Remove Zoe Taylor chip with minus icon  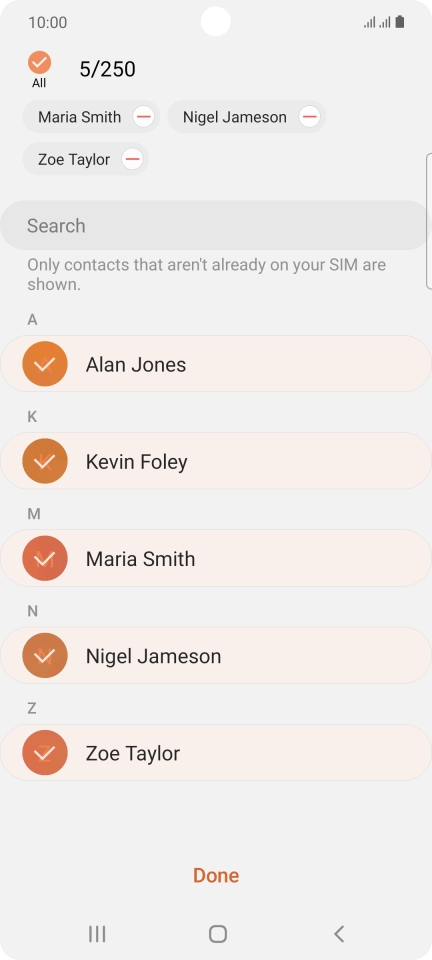(132, 159)
